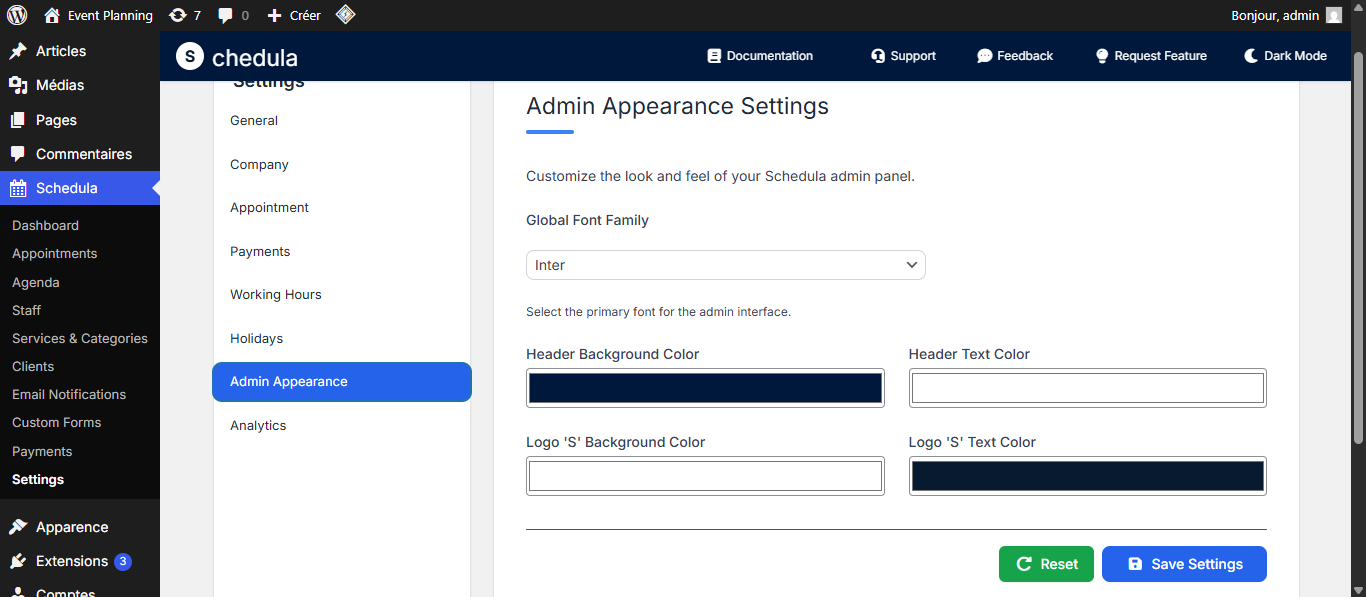The width and height of the screenshot is (1366, 597).
Task: Open the Appointment settings tab
Action: (x=342, y=208)
